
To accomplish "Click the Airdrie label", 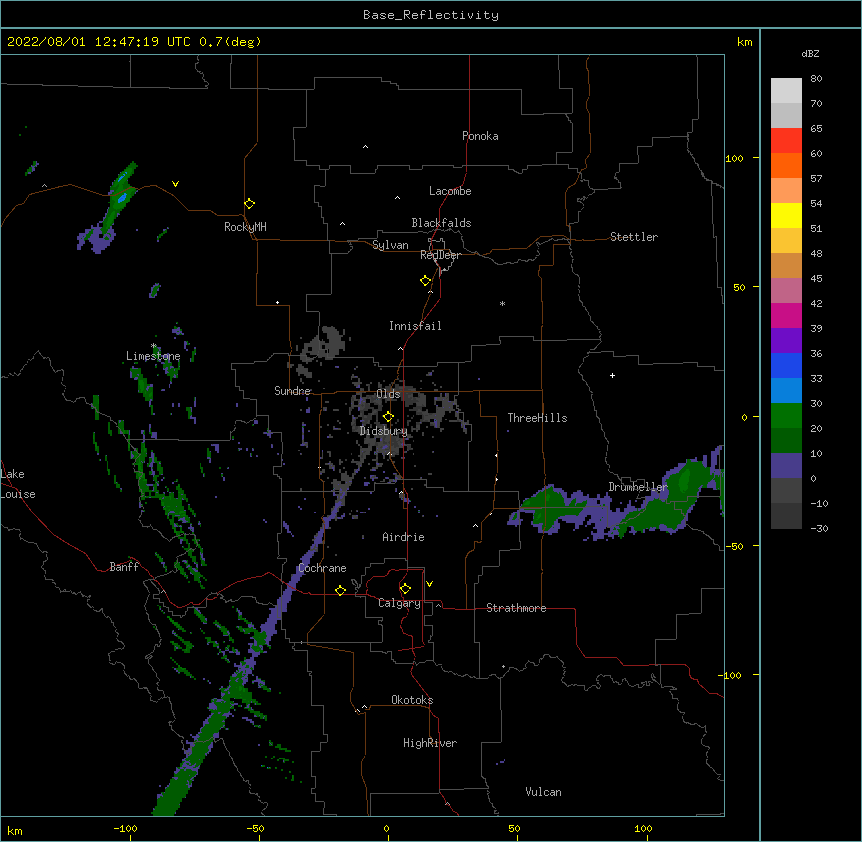I will (403, 537).
